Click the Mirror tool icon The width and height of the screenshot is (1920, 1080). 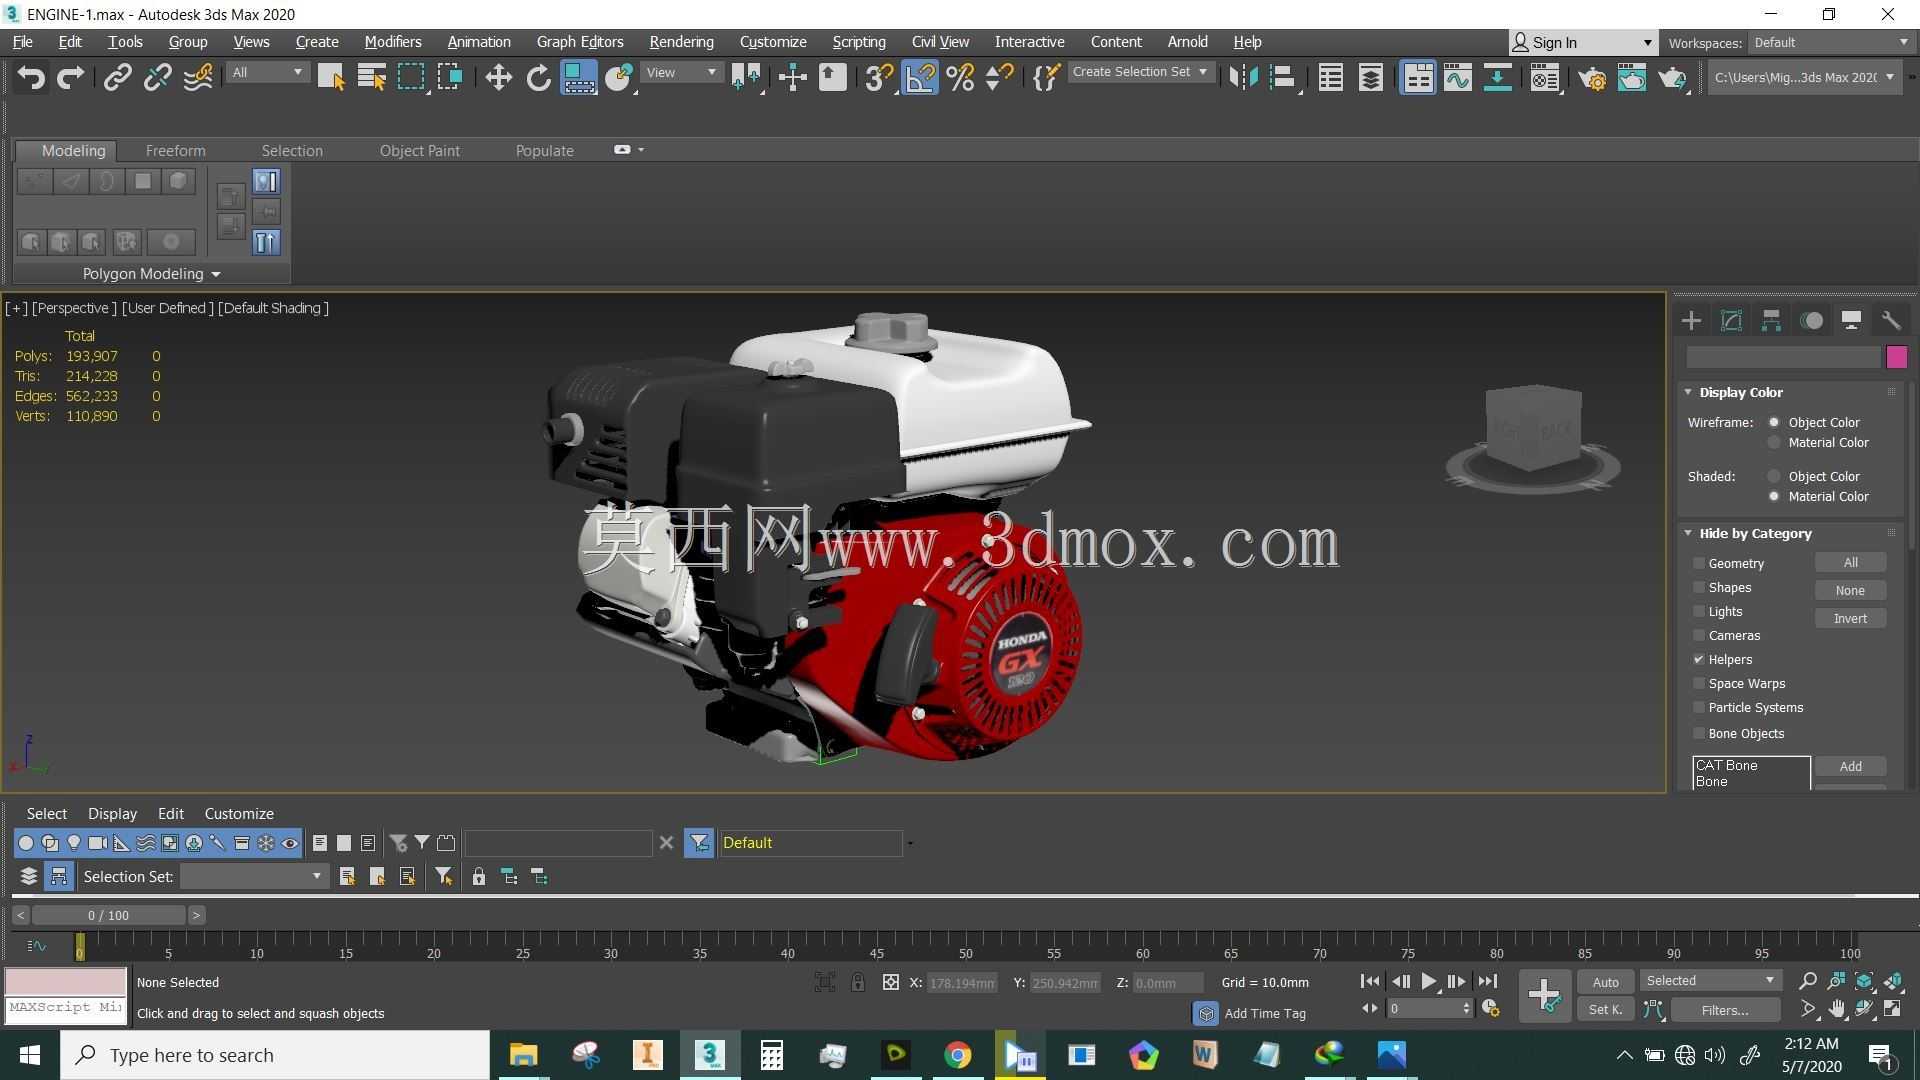tap(1243, 77)
